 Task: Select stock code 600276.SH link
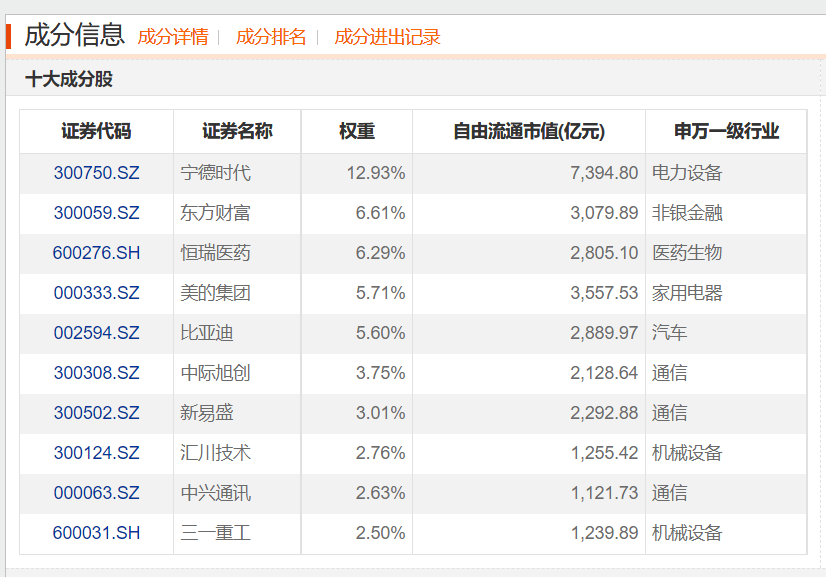pyautogui.click(x=96, y=253)
